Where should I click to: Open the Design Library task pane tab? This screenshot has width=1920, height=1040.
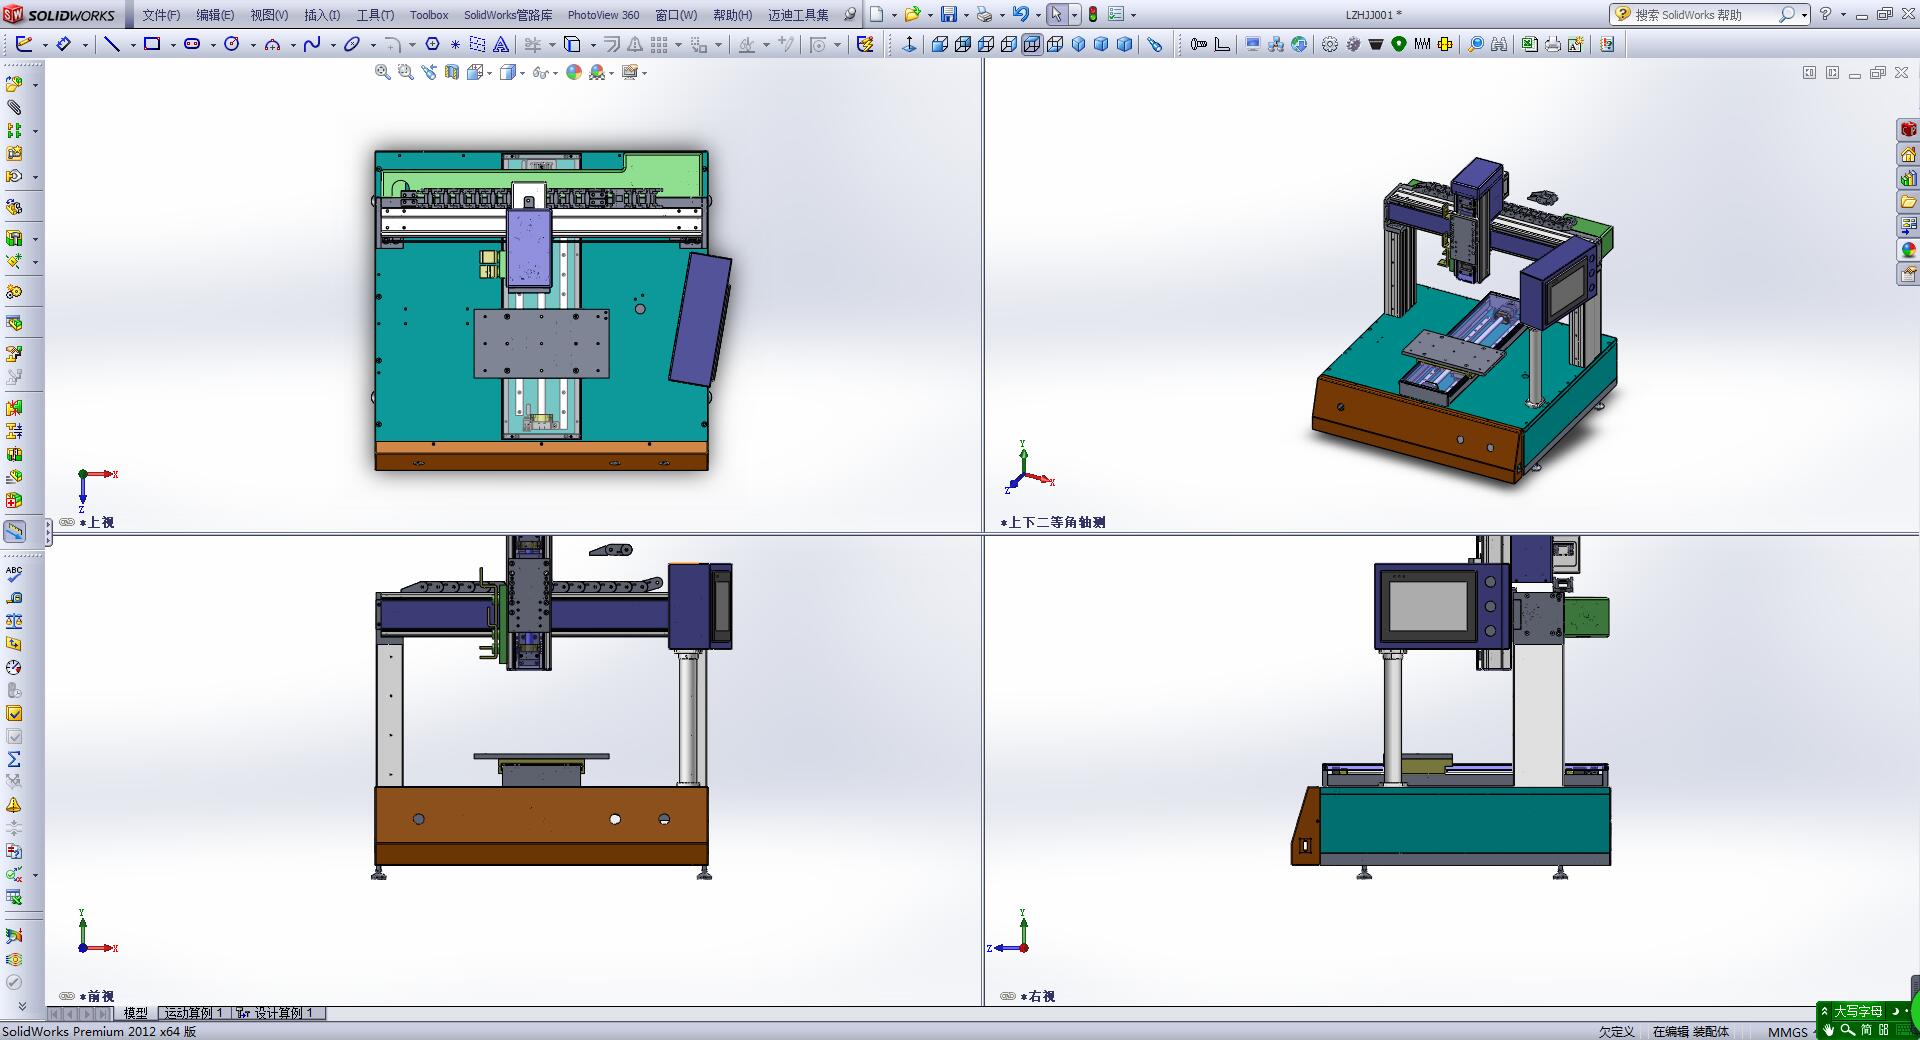1908,177
